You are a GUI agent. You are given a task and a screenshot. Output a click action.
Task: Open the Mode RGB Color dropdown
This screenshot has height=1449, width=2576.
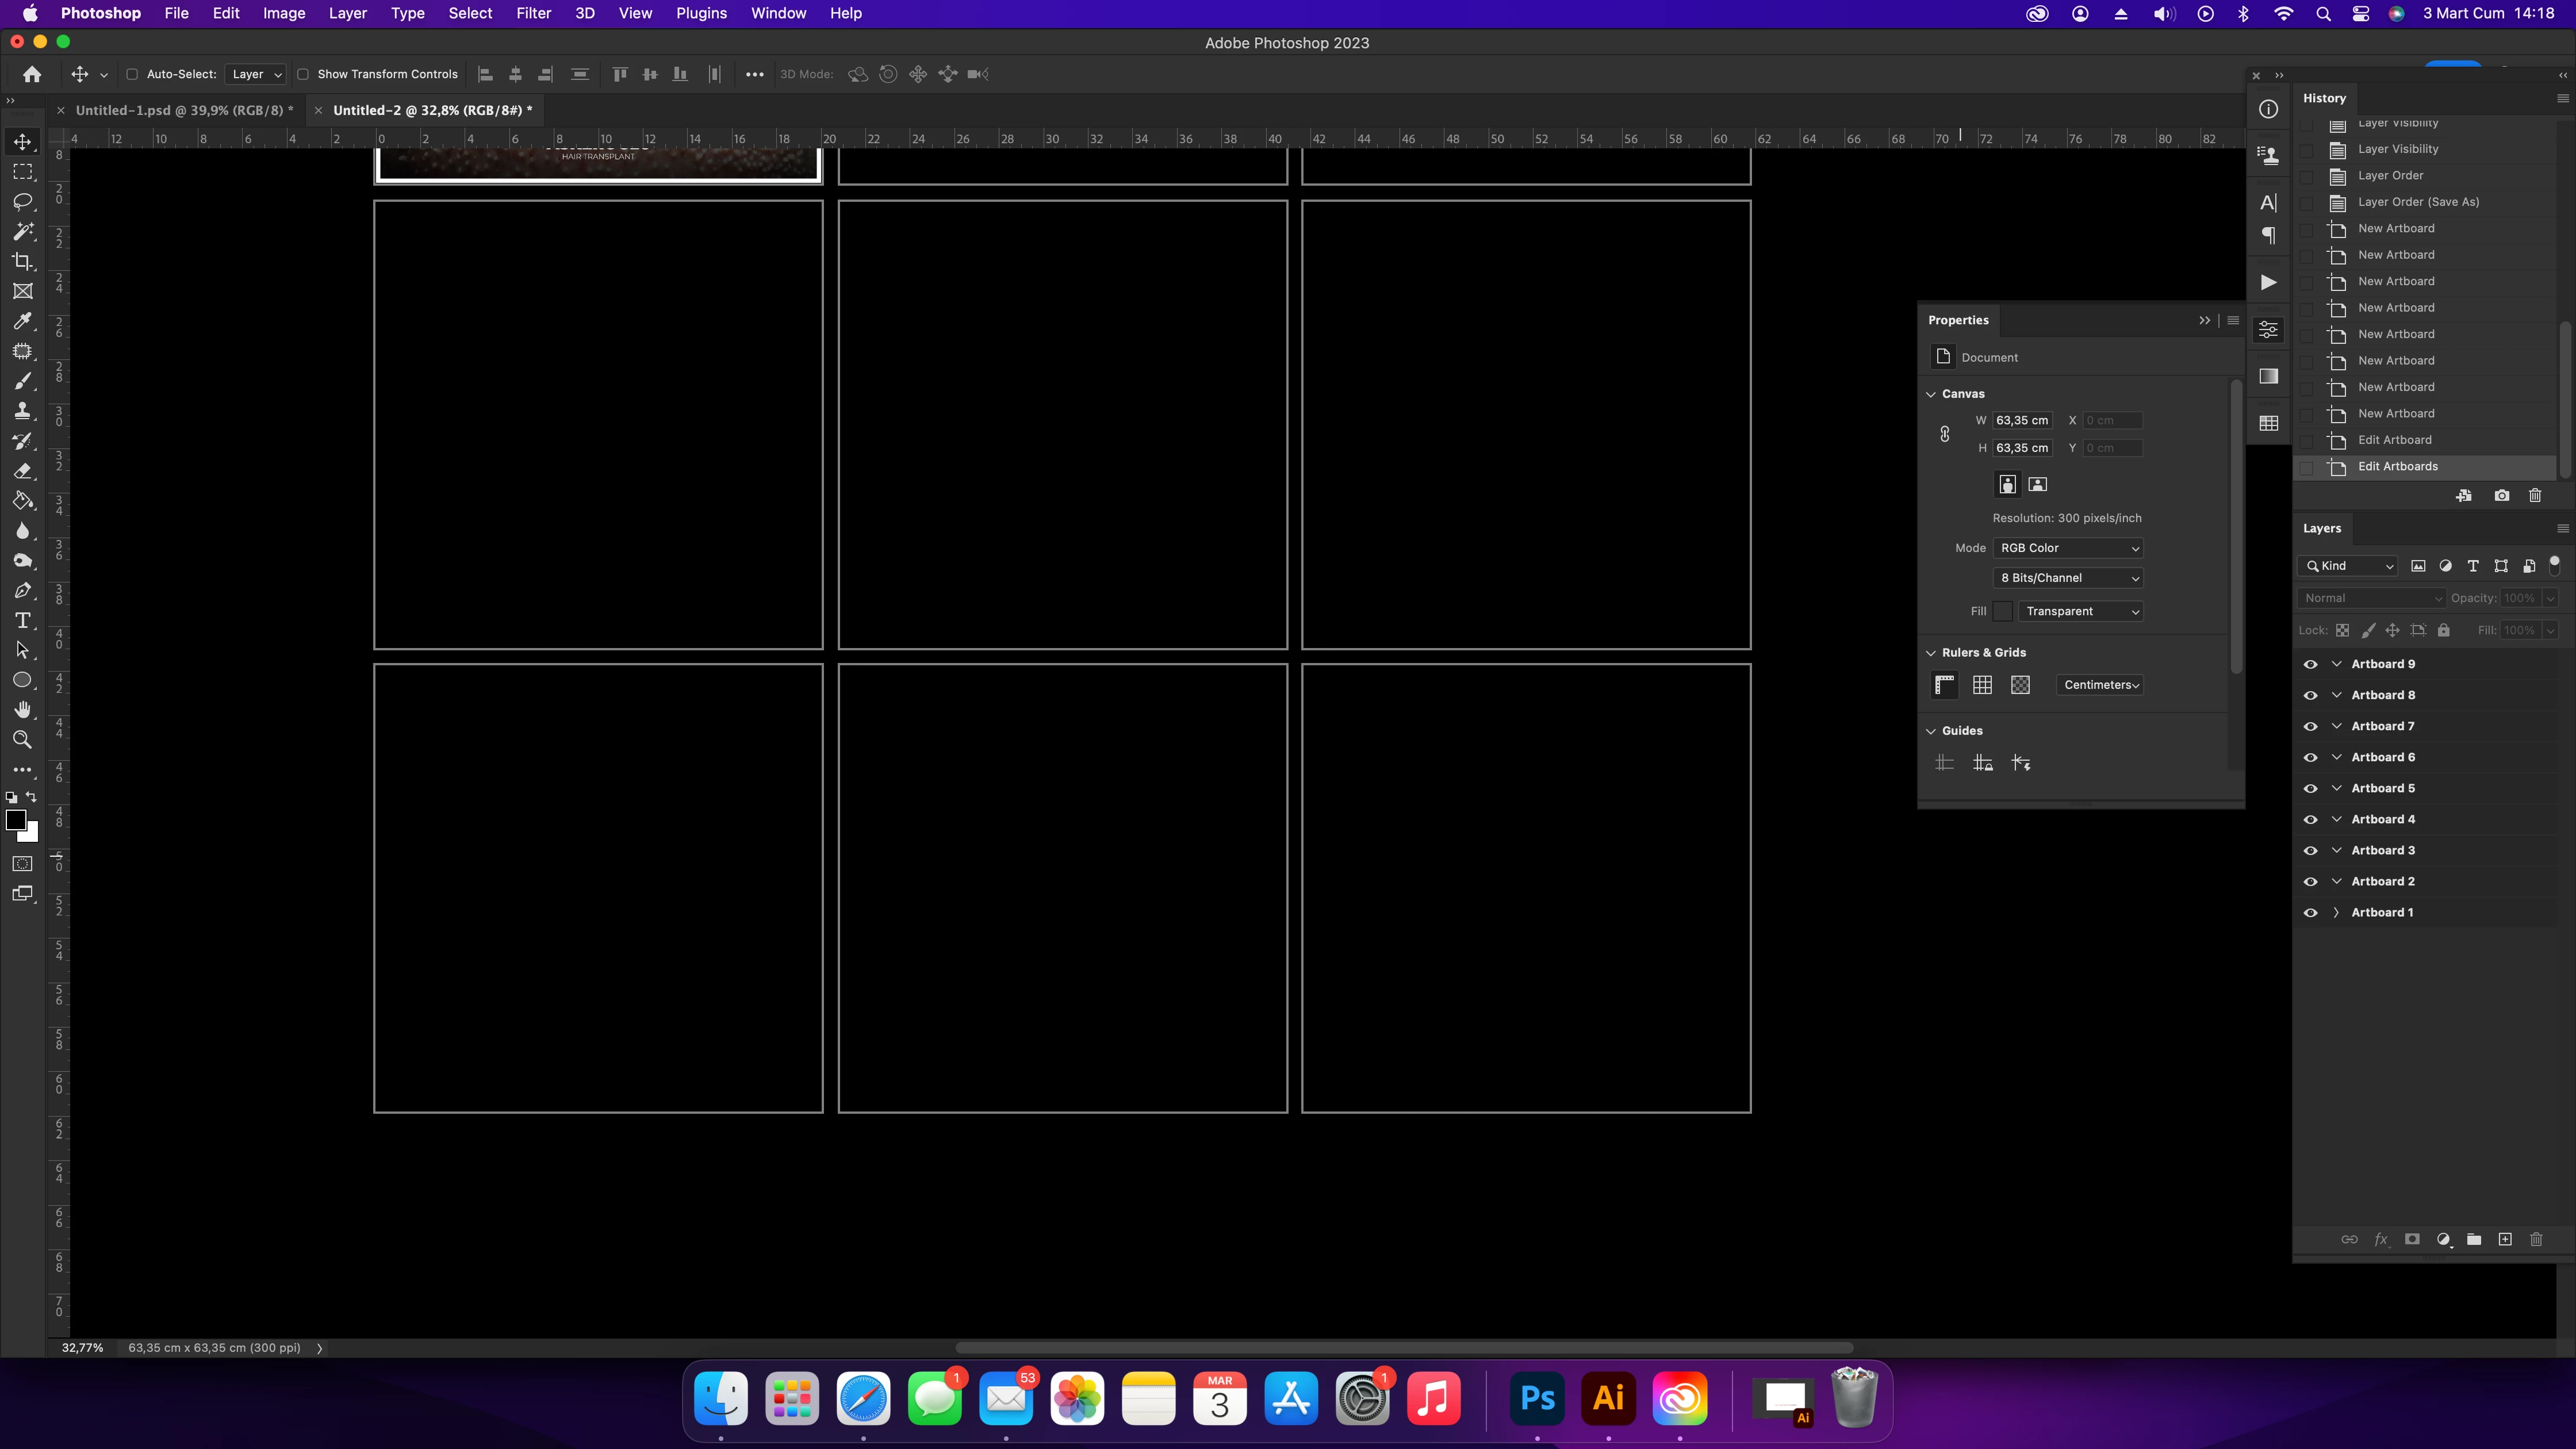(2068, 548)
